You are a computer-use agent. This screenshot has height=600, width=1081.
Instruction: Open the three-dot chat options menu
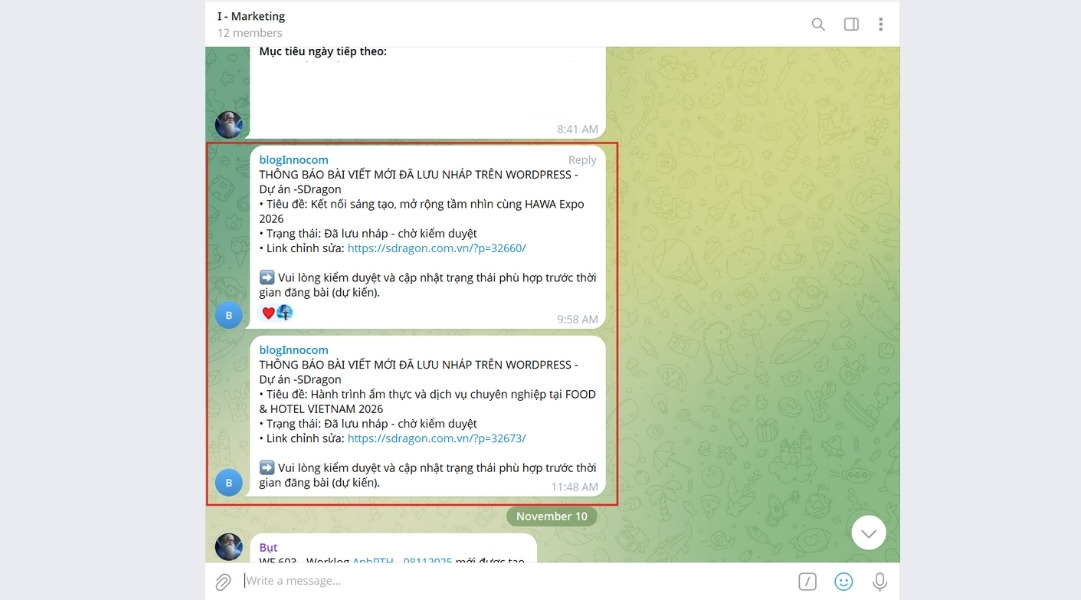[881, 23]
